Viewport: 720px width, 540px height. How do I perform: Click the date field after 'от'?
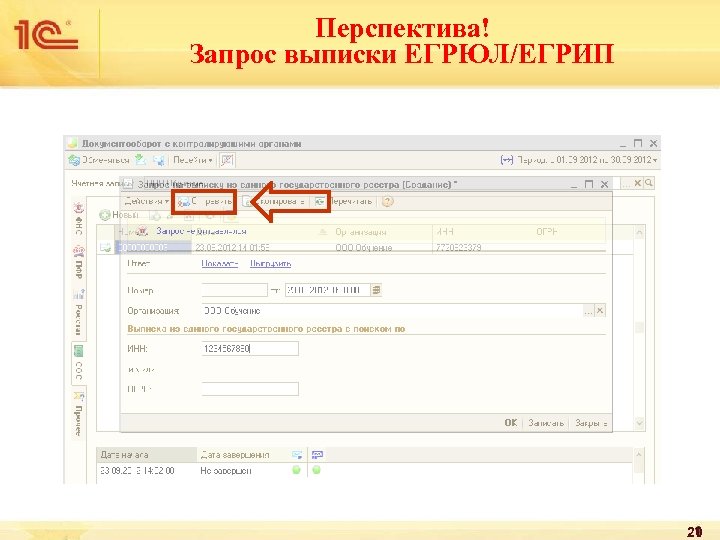327,290
